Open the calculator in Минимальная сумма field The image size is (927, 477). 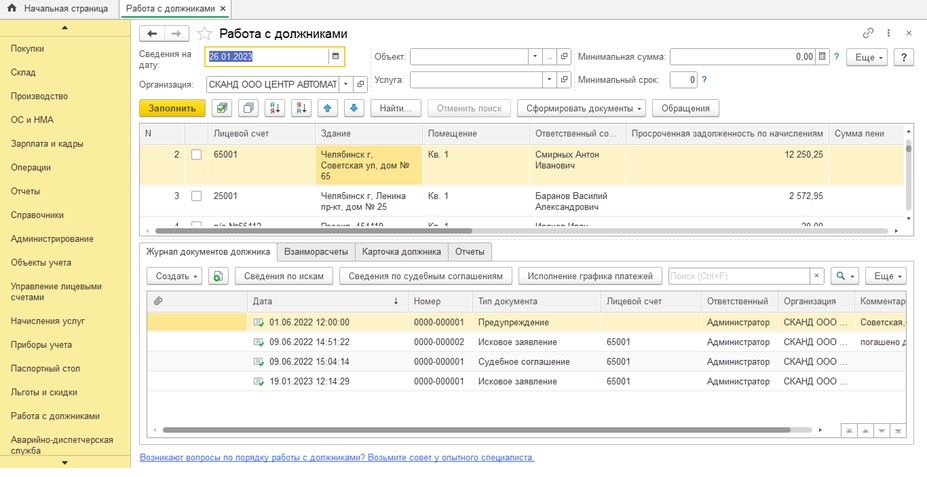tap(823, 57)
